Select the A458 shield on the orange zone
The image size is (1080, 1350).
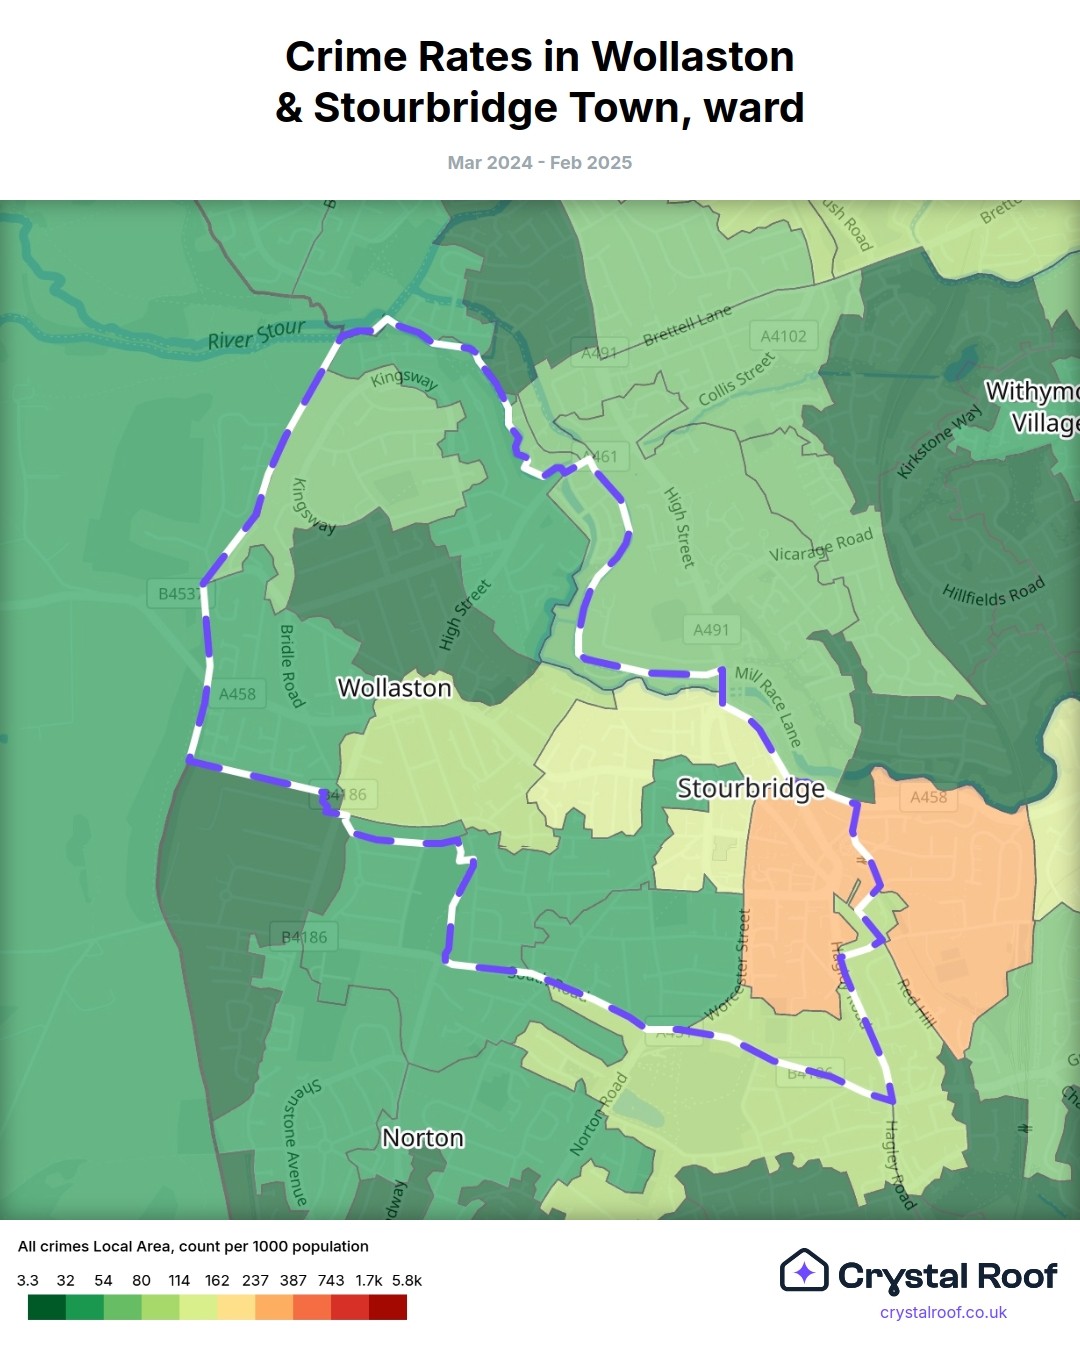coord(928,797)
